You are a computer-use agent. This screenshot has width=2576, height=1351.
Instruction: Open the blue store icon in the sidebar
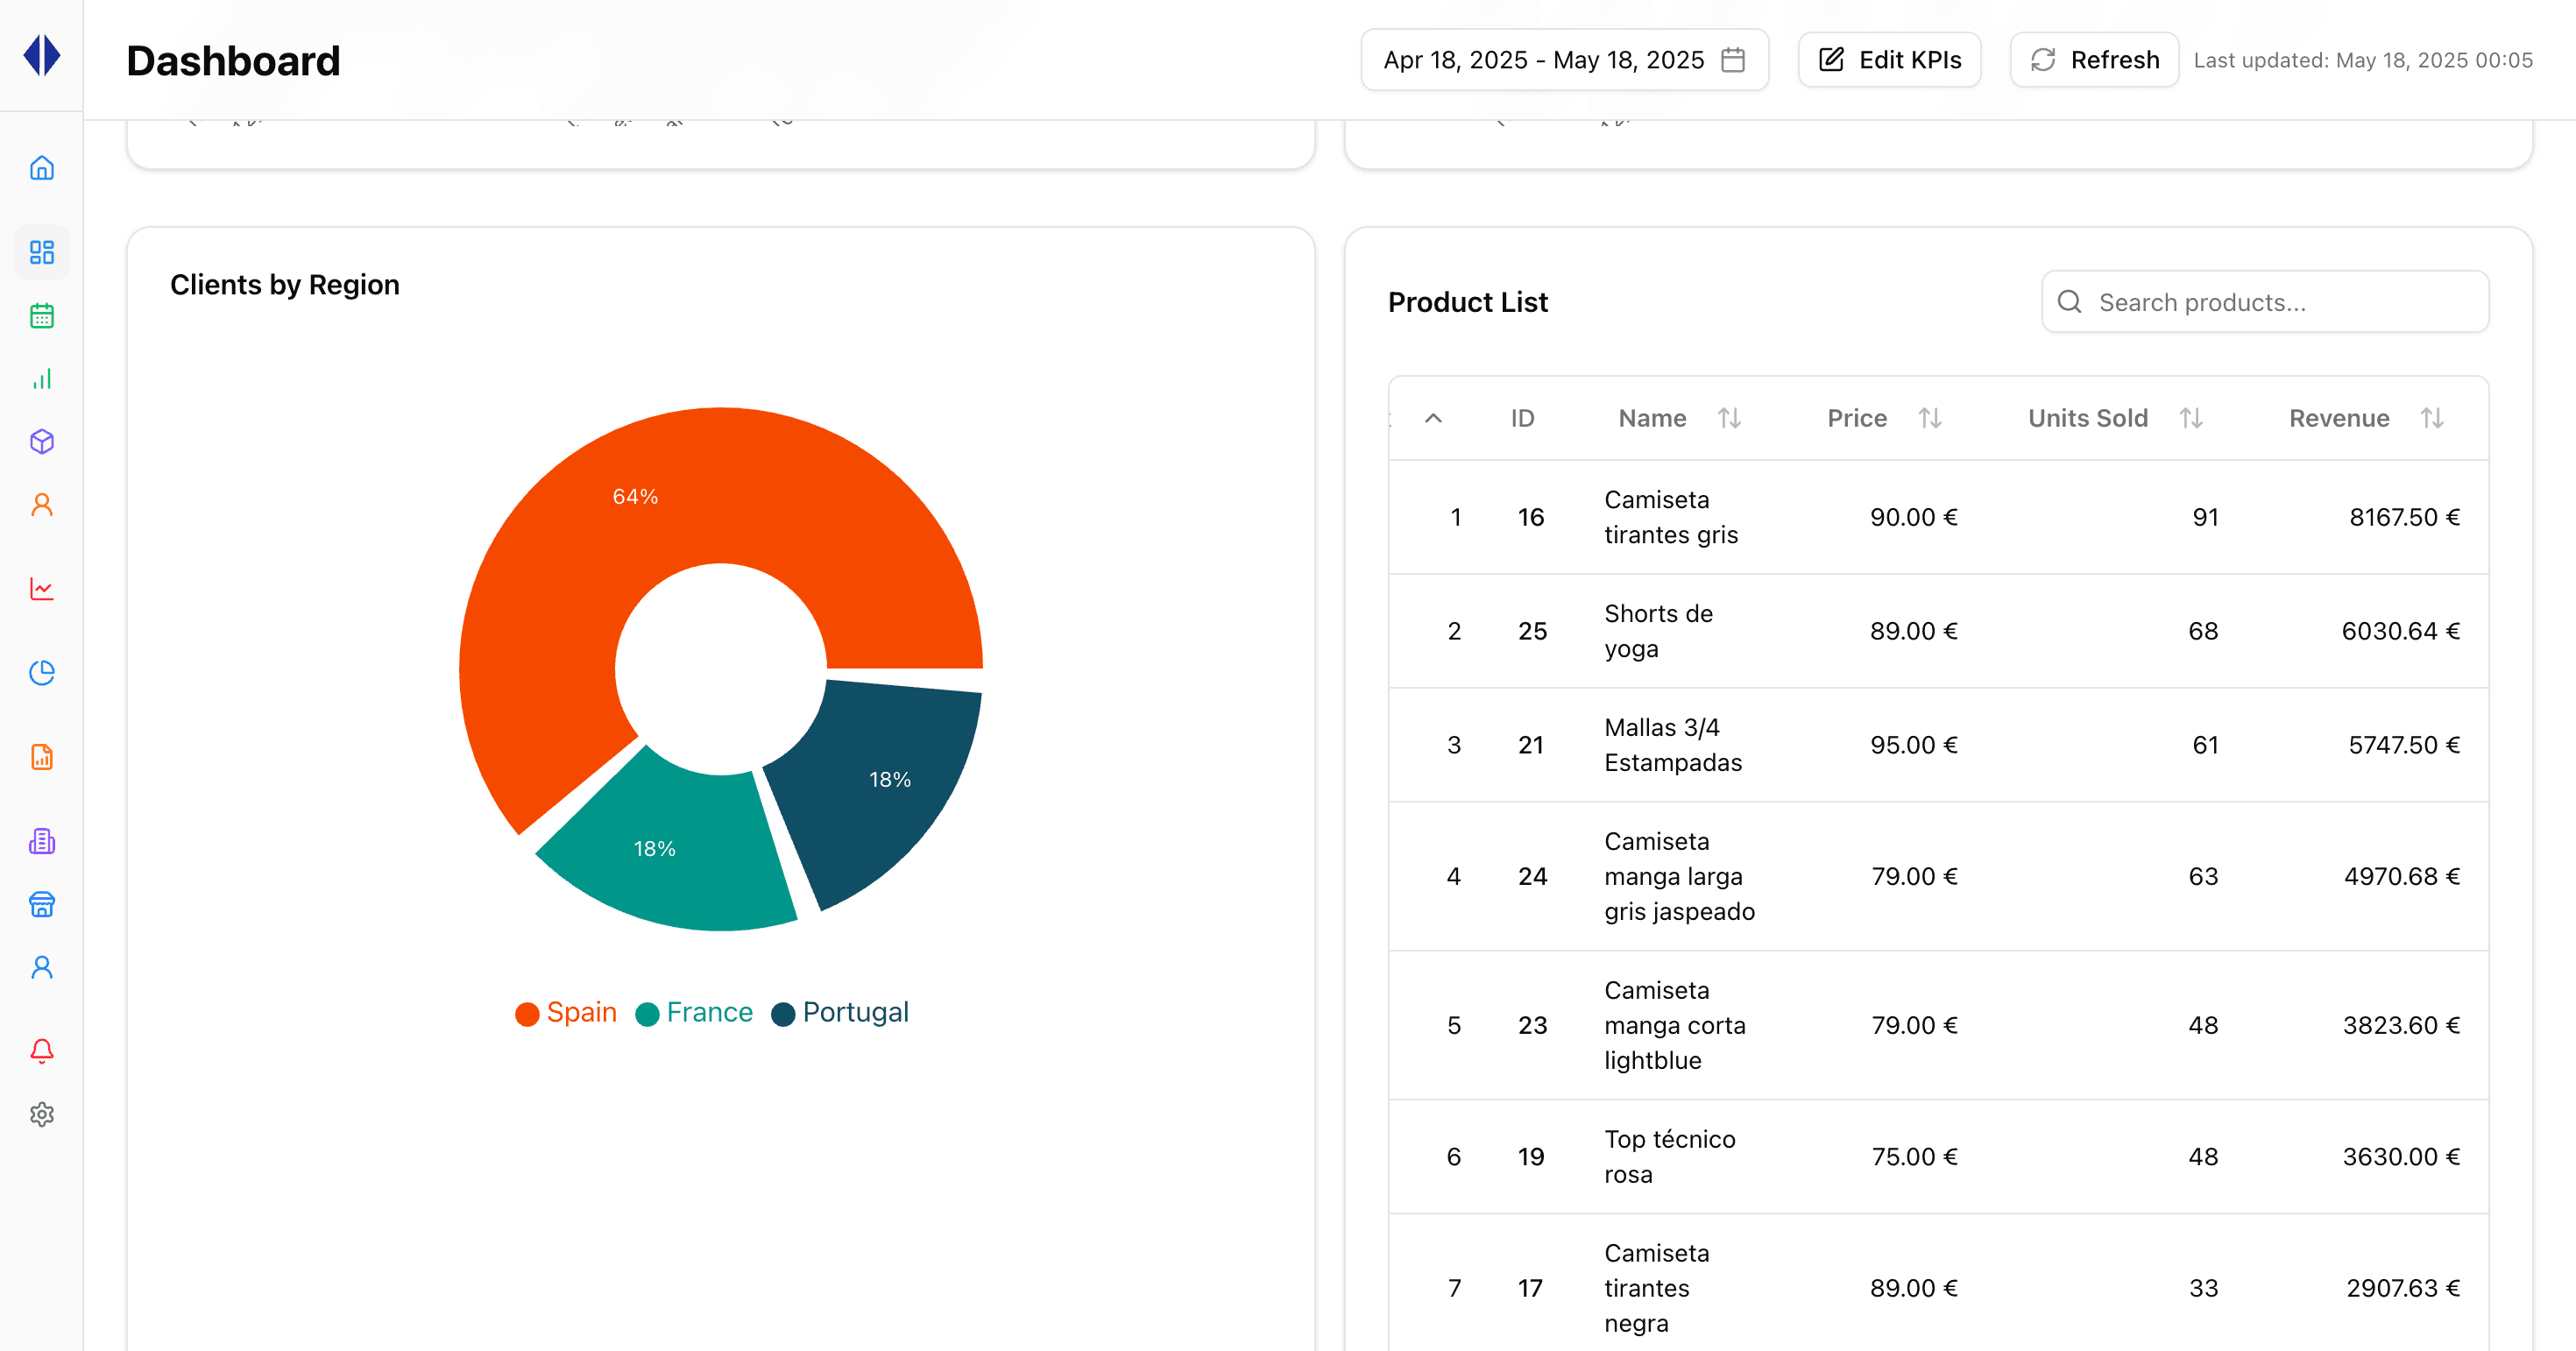point(42,904)
